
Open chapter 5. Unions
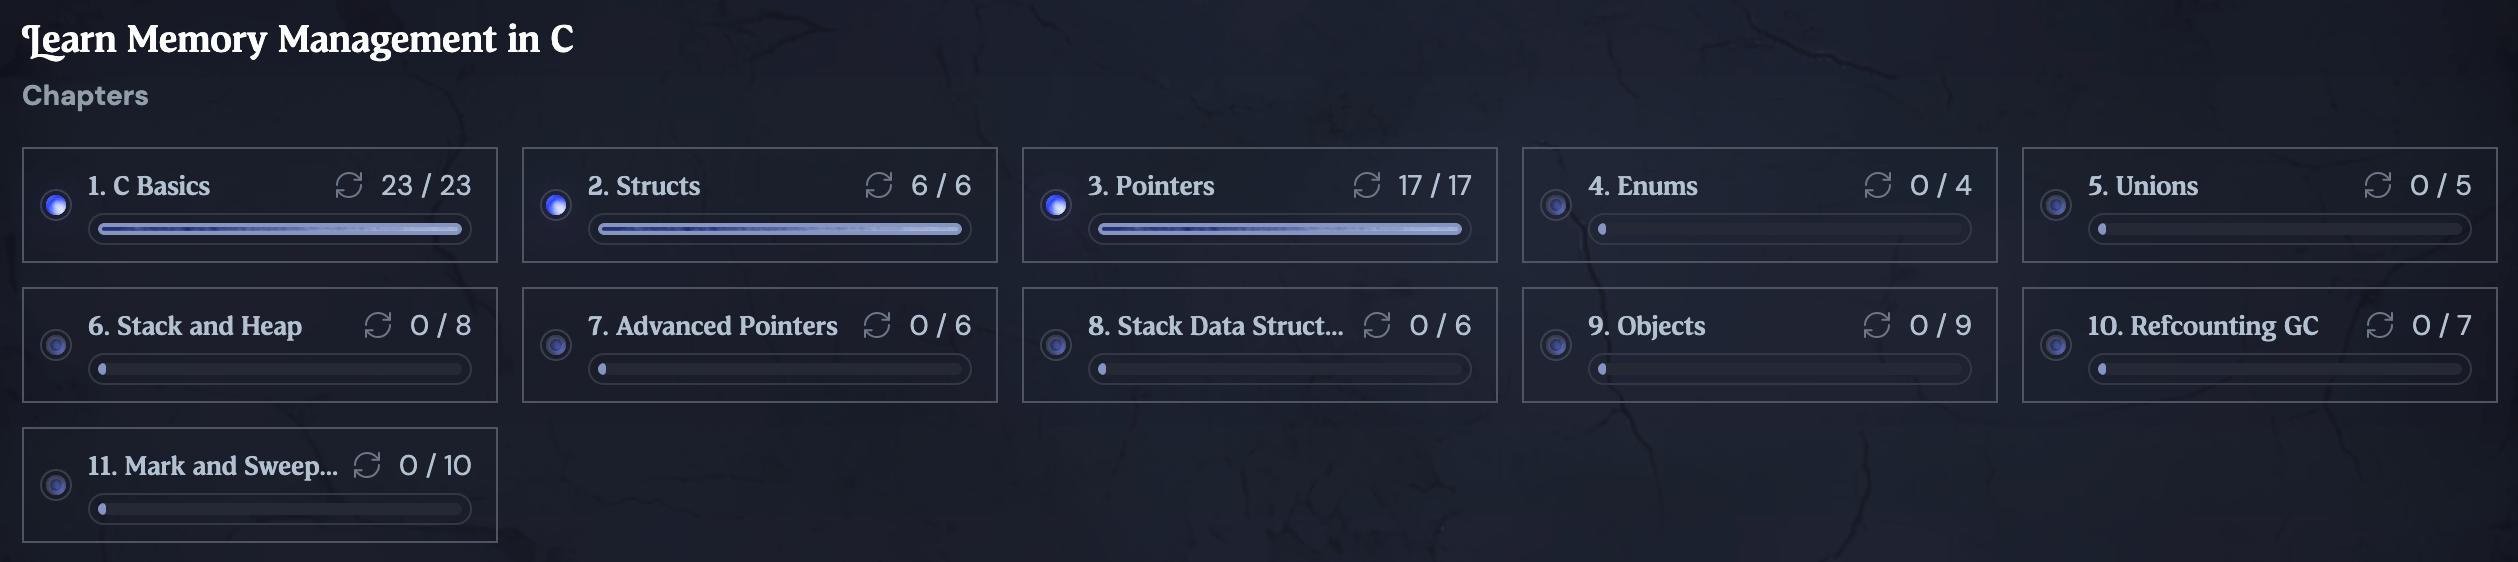(x=2260, y=205)
